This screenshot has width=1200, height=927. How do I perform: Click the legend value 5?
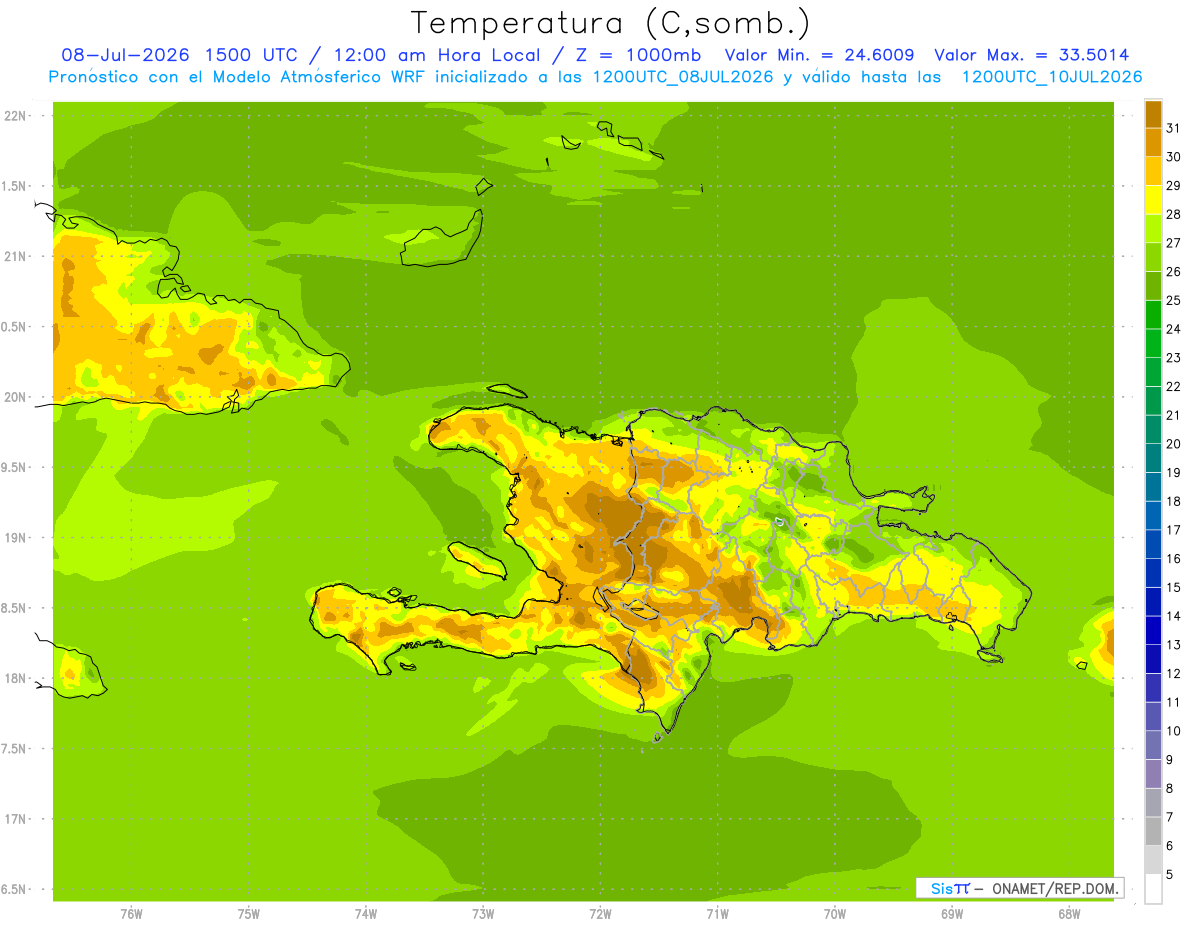[x=1170, y=875]
